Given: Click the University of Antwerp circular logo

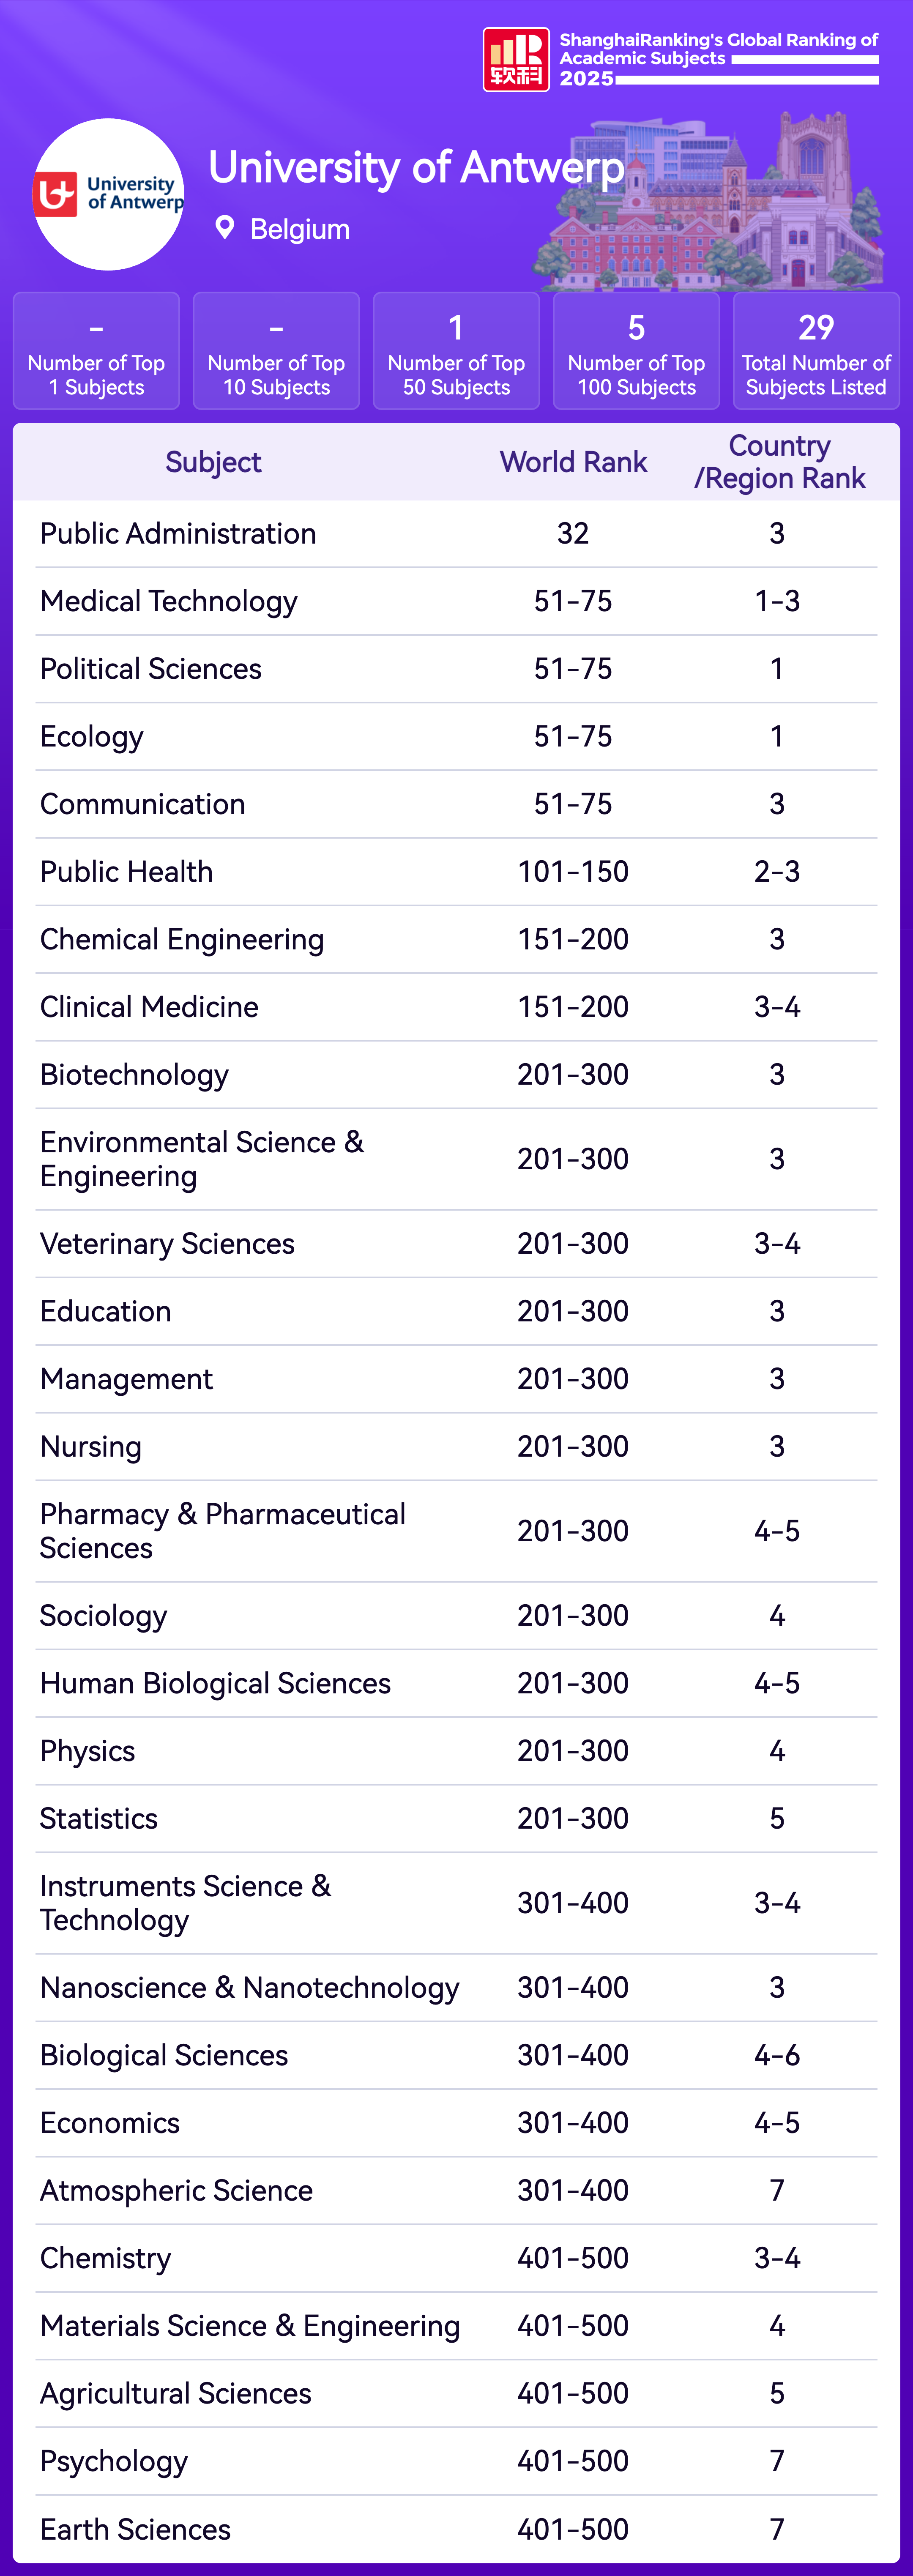Looking at the screenshot, I should click(109, 195).
